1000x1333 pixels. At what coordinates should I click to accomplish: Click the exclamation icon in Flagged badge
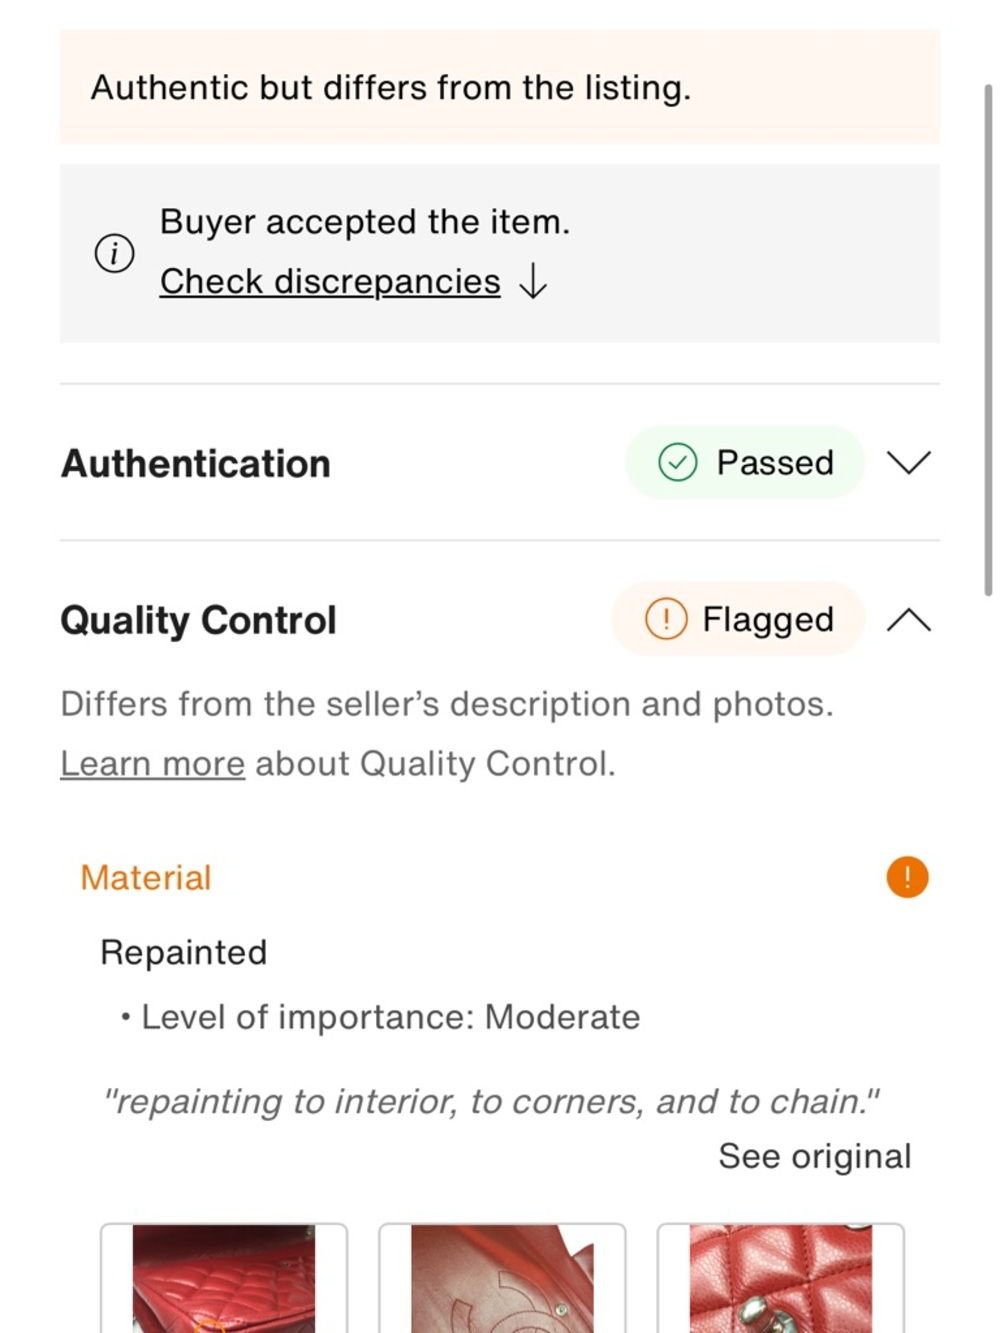[x=665, y=619]
